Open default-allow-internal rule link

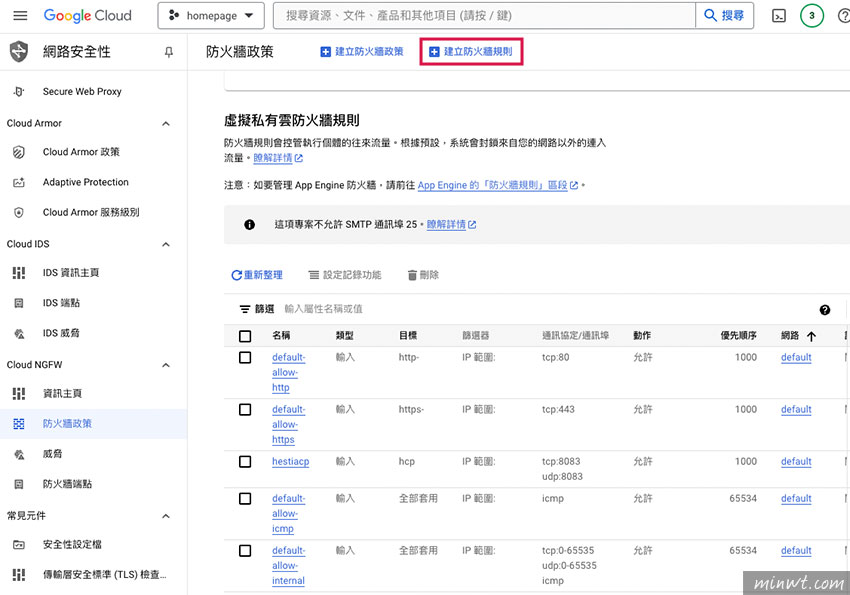click(288, 565)
